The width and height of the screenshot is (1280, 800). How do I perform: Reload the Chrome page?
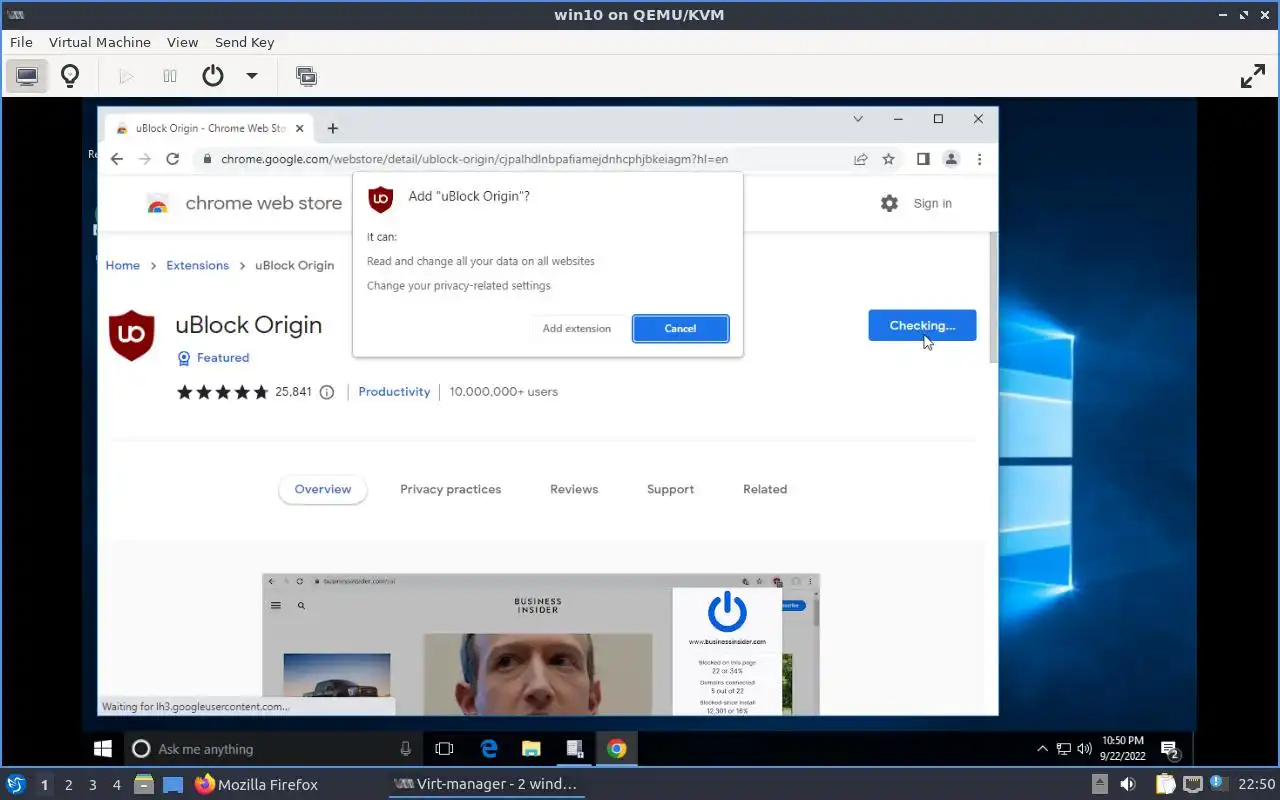(x=172, y=159)
